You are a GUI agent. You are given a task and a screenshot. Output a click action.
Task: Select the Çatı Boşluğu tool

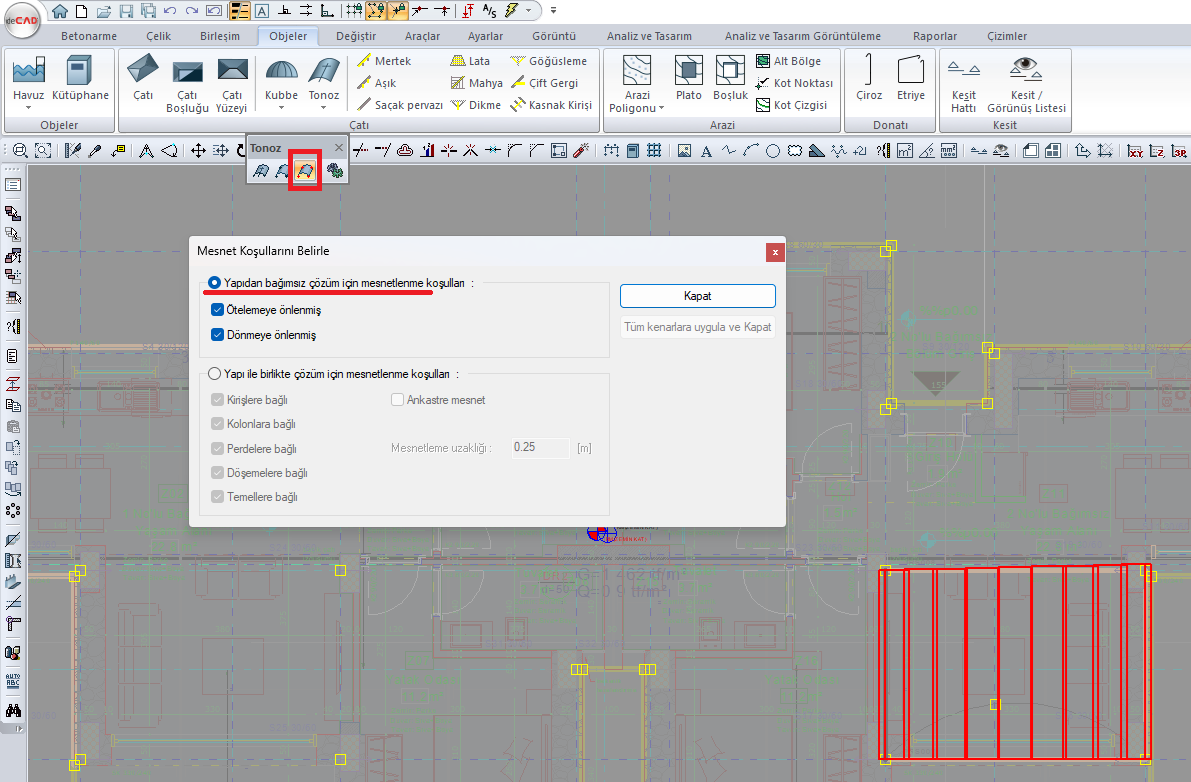click(x=187, y=85)
